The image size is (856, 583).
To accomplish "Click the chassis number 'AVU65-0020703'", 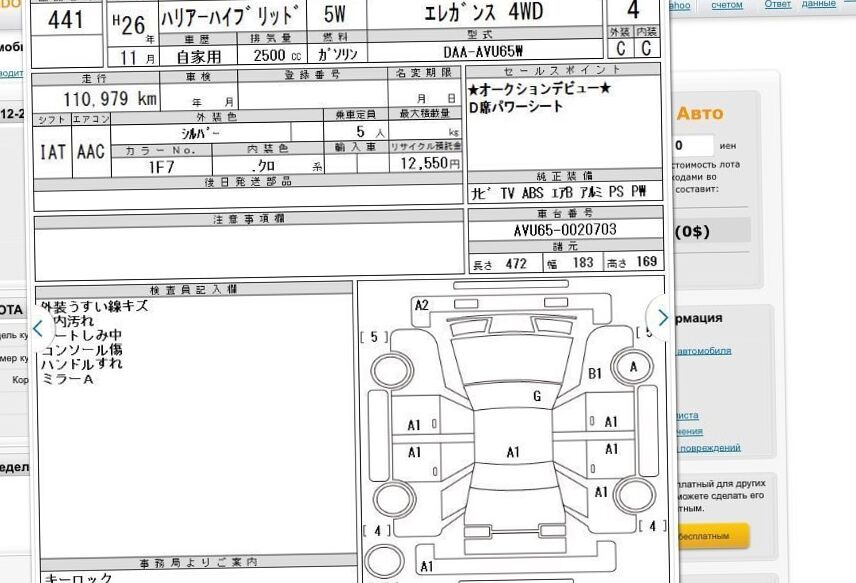I will [x=565, y=230].
